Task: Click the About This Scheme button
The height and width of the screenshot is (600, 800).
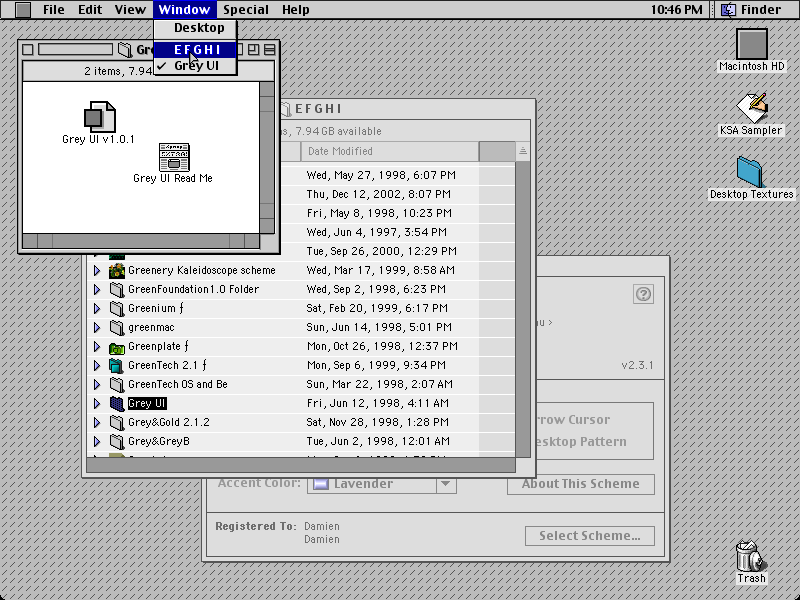Action: 581,484
